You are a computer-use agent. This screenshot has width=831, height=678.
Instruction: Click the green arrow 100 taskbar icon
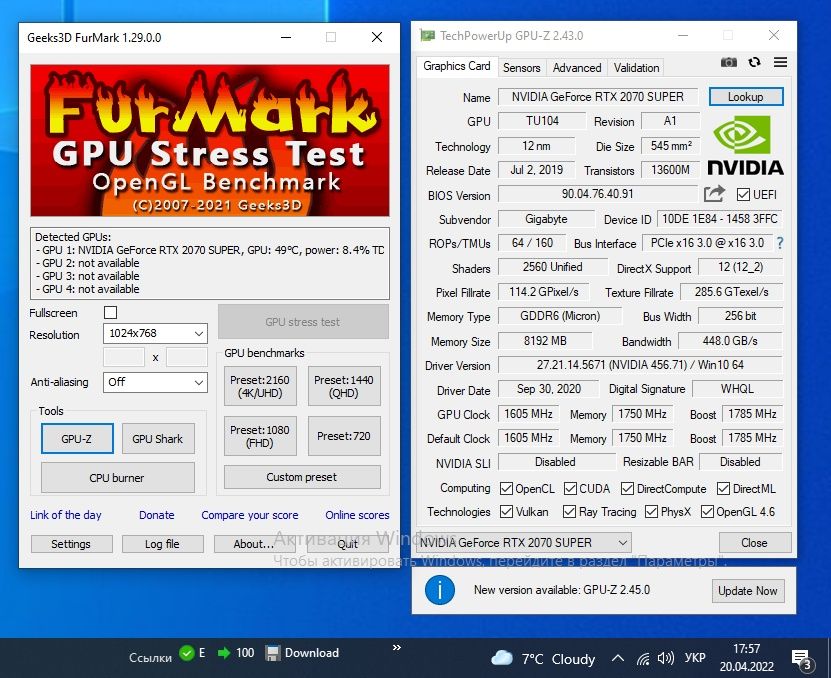[224, 653]
